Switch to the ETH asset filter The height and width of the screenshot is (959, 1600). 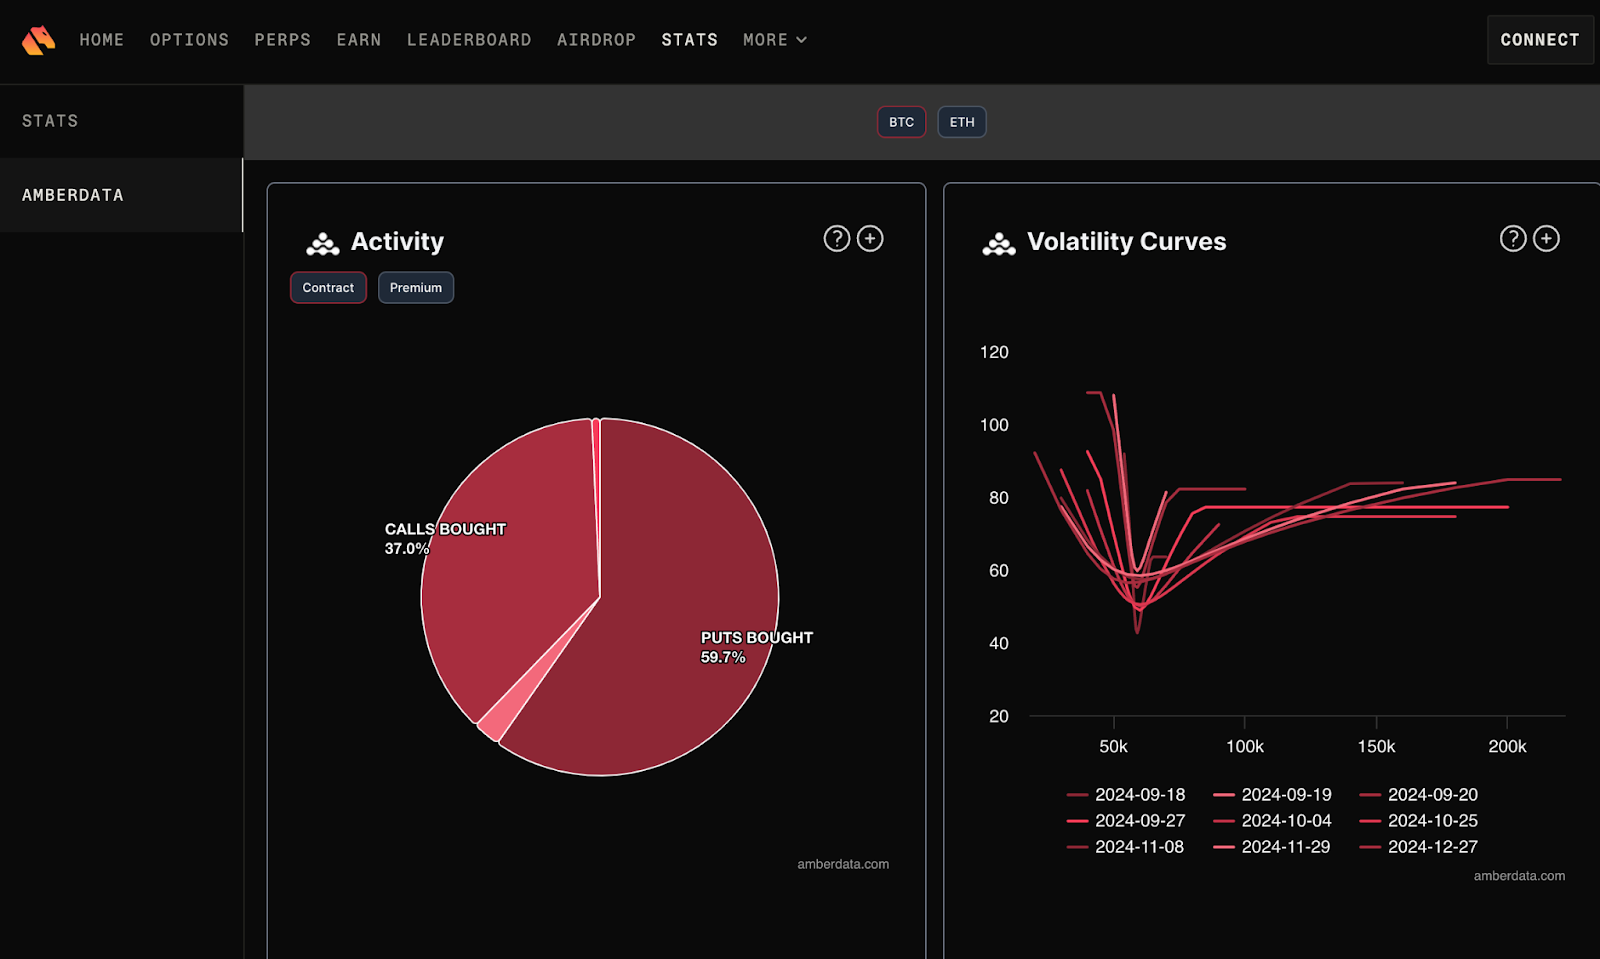coord(961,121)
